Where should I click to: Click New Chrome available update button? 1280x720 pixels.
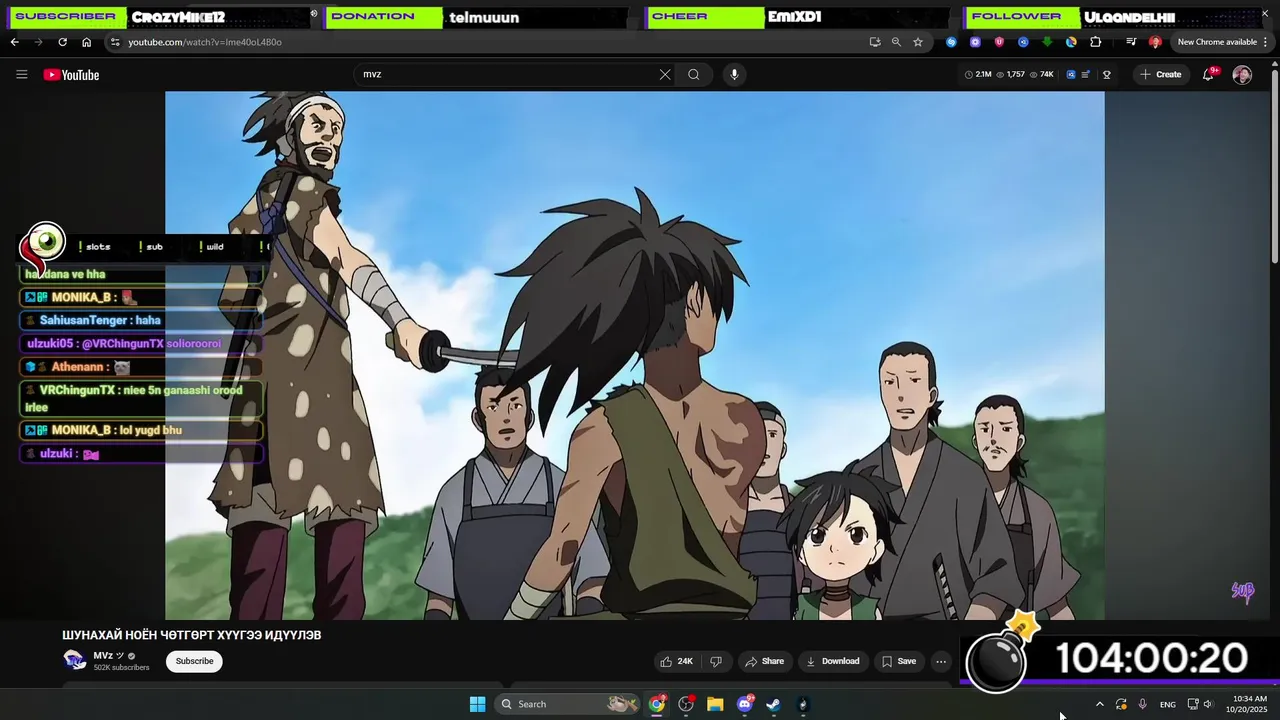pyautogui.click(x=1217, y=42)
